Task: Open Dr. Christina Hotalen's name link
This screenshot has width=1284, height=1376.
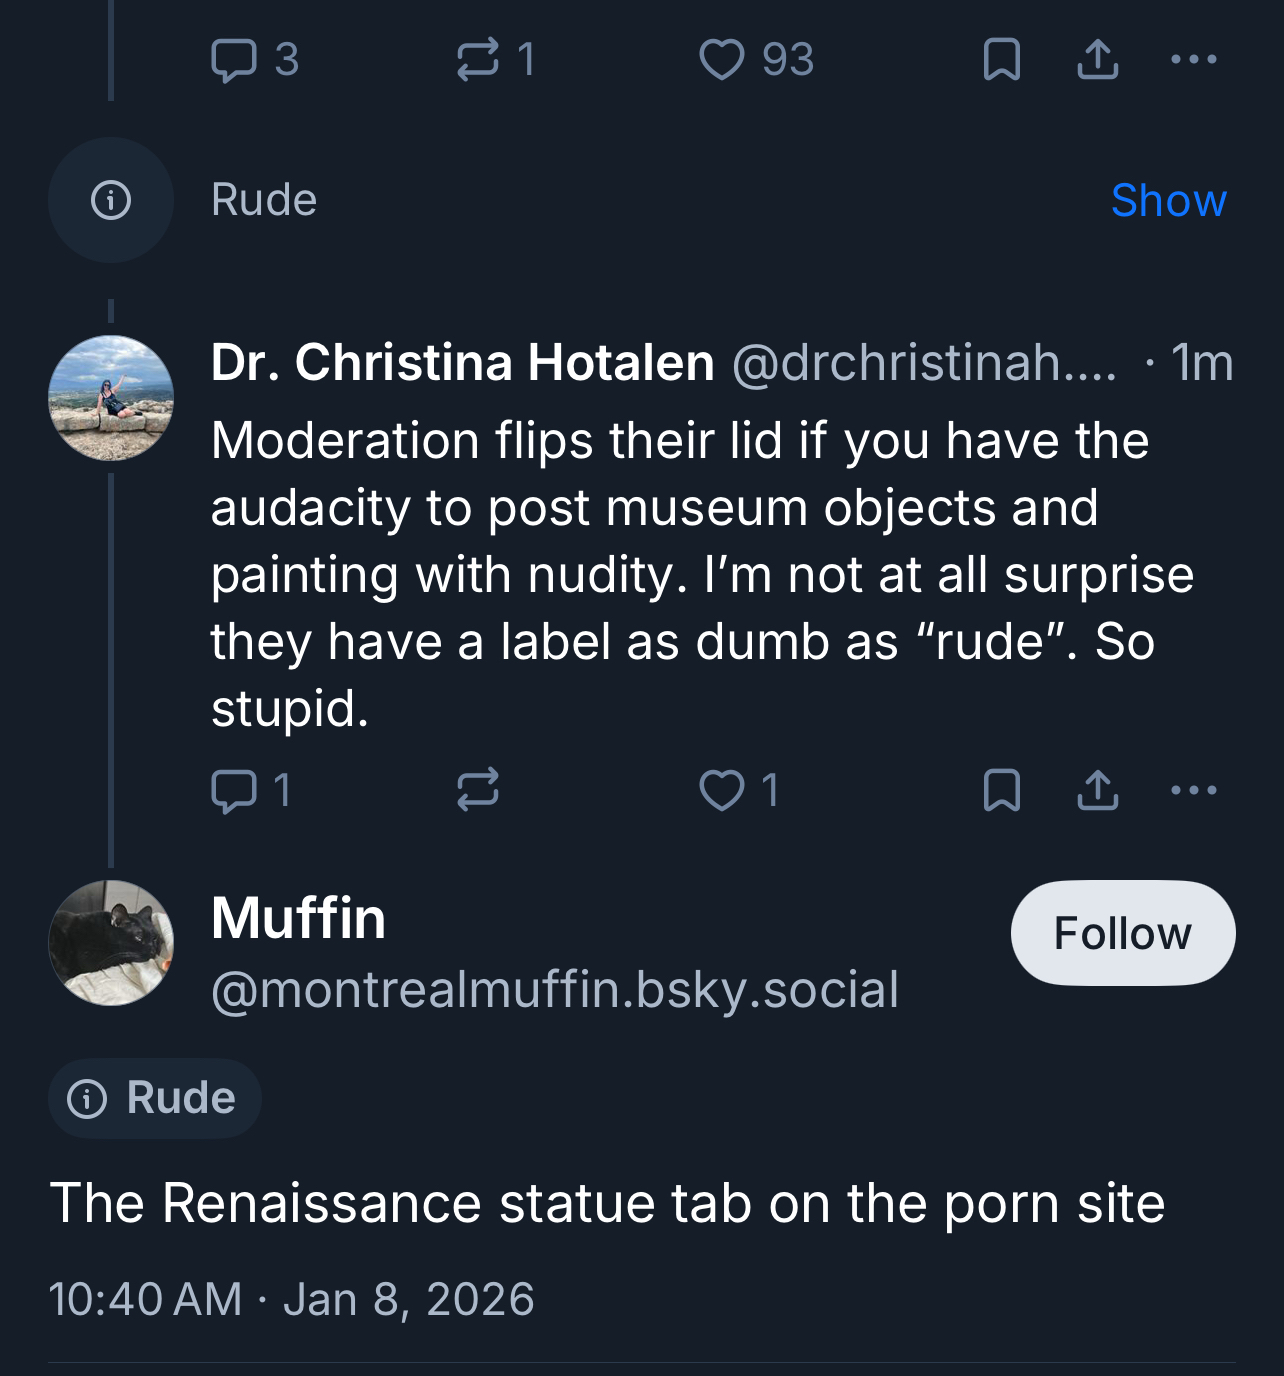Action: pos(462,362)
